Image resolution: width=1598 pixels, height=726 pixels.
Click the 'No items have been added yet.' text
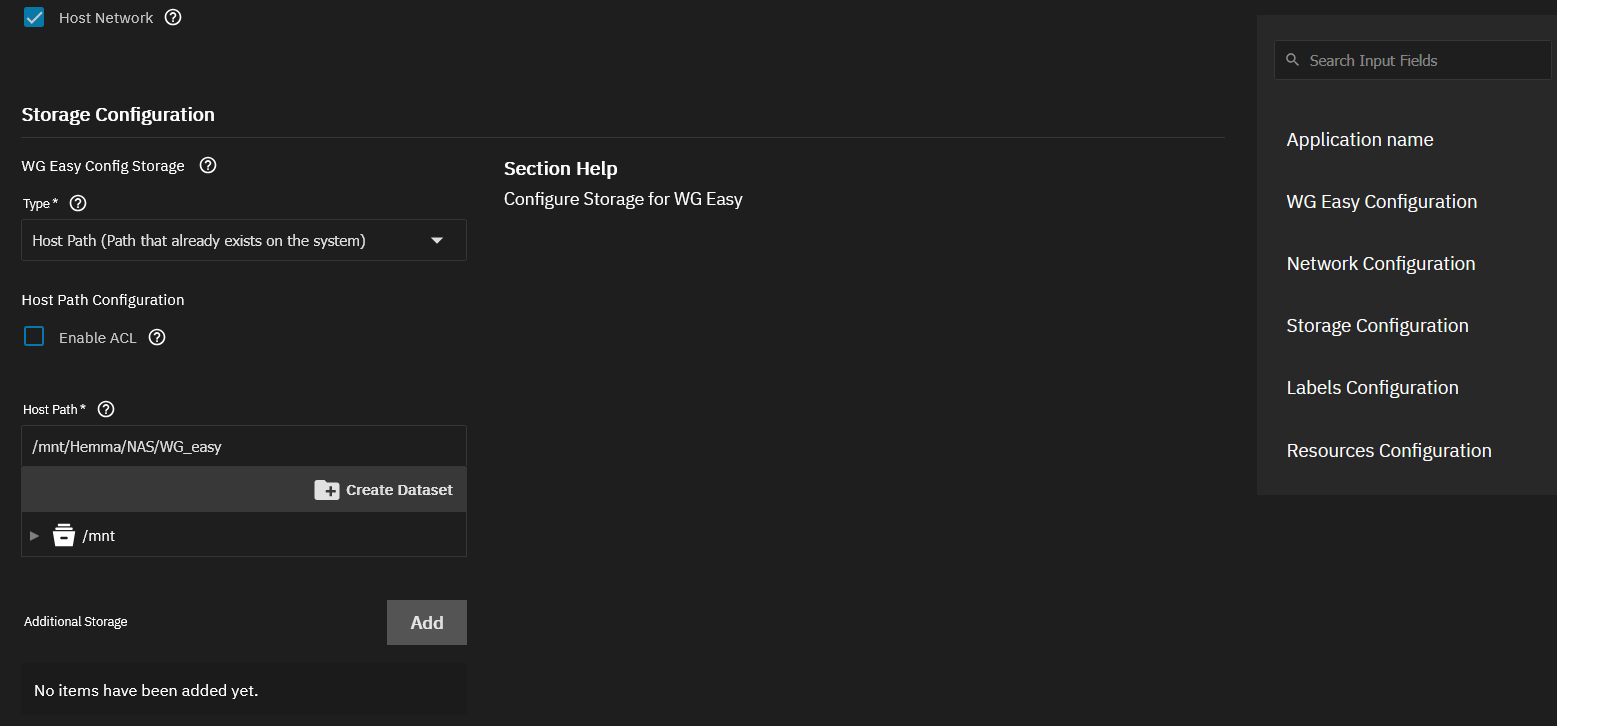146,691
